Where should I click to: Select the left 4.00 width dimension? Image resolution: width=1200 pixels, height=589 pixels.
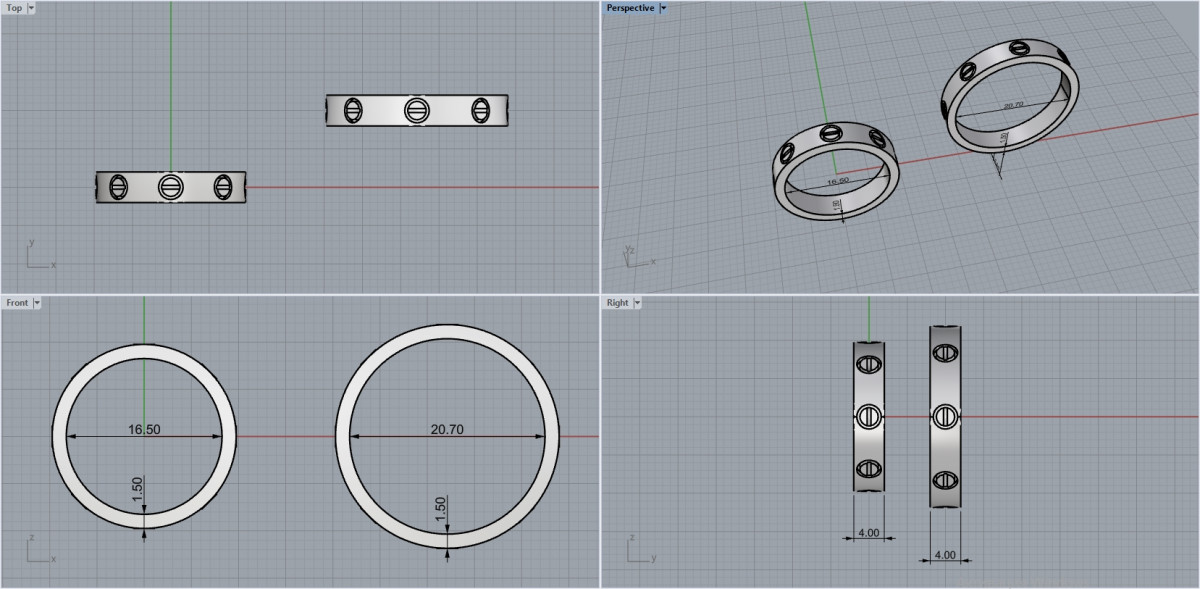click(868, 533)
